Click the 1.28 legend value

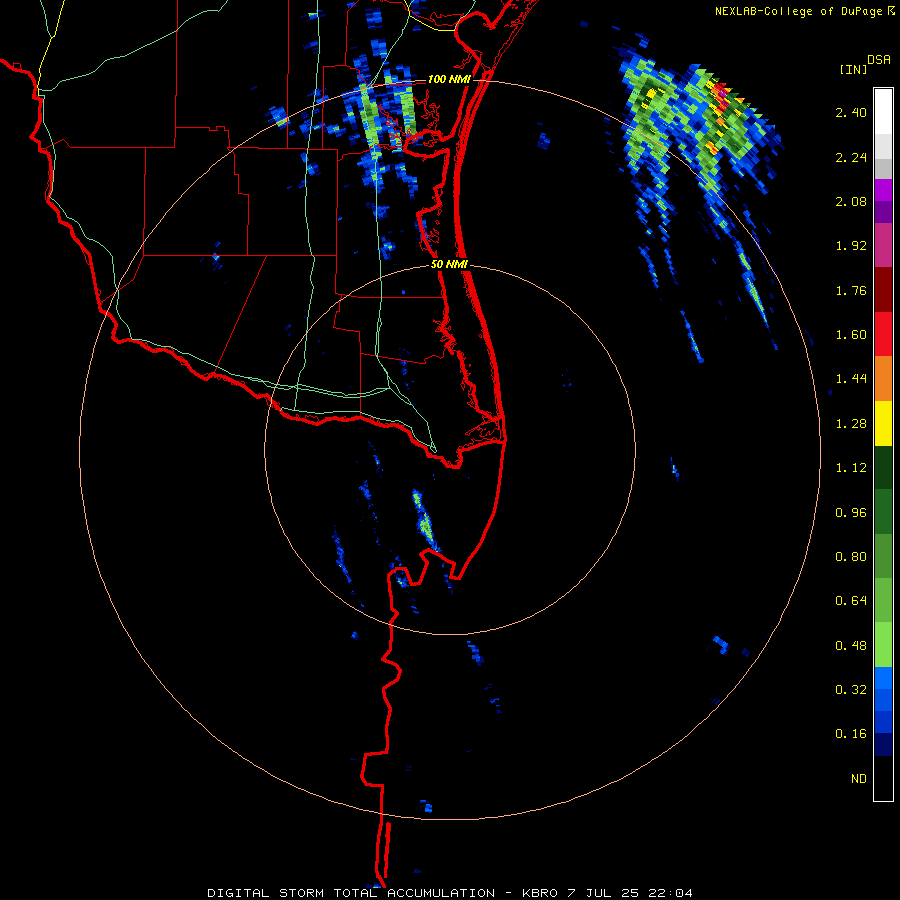[851, 424]
